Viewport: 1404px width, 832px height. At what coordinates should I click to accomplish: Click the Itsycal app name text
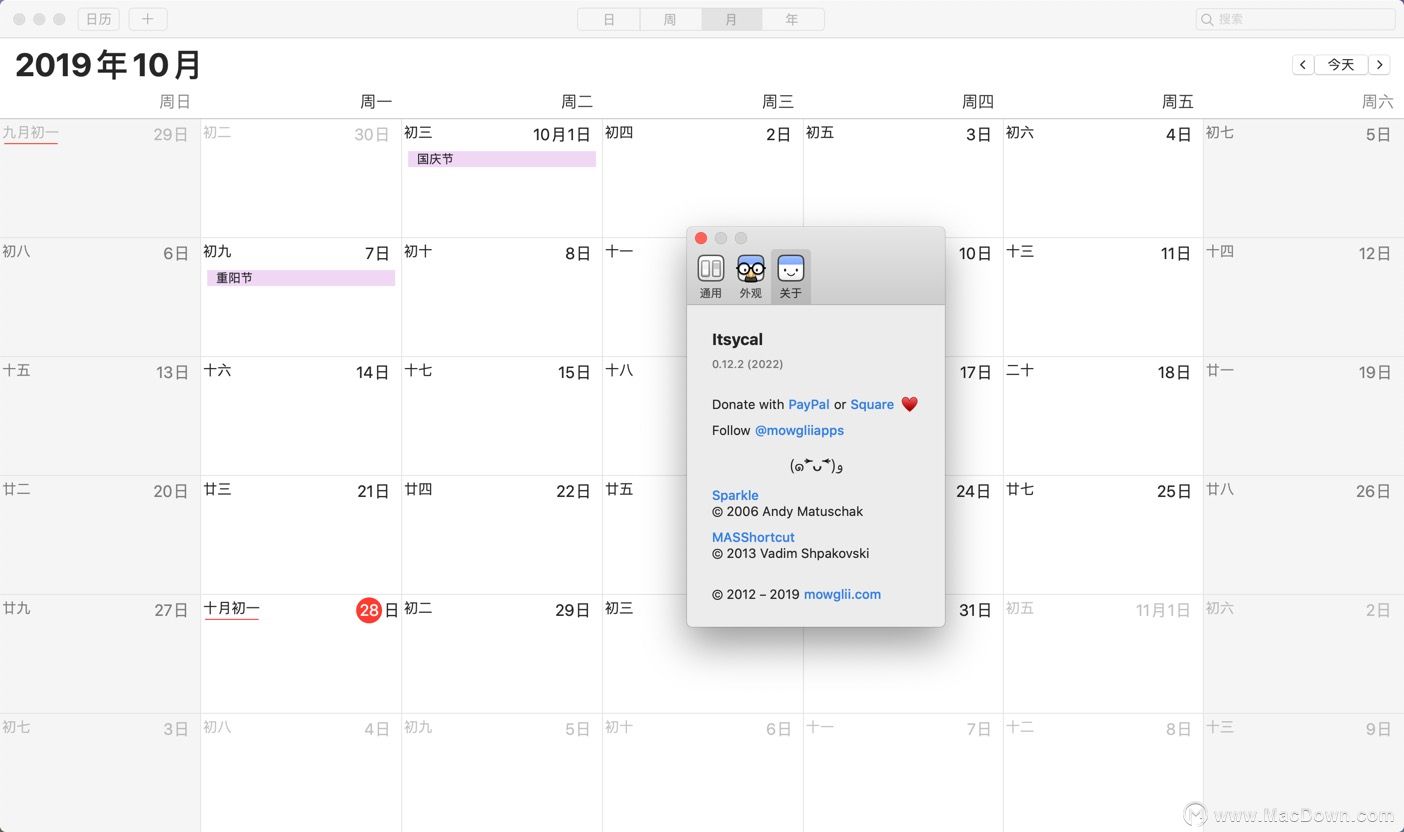click(x=737, y=340)
